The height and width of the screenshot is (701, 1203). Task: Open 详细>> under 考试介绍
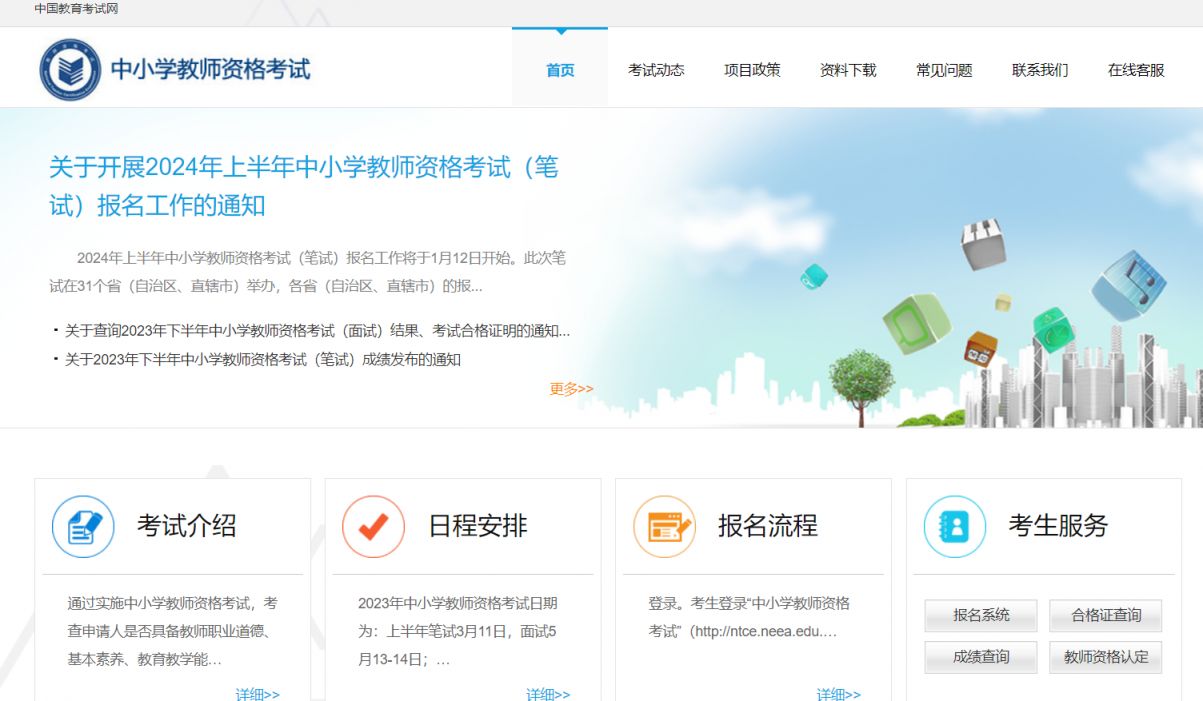point(258,693)
